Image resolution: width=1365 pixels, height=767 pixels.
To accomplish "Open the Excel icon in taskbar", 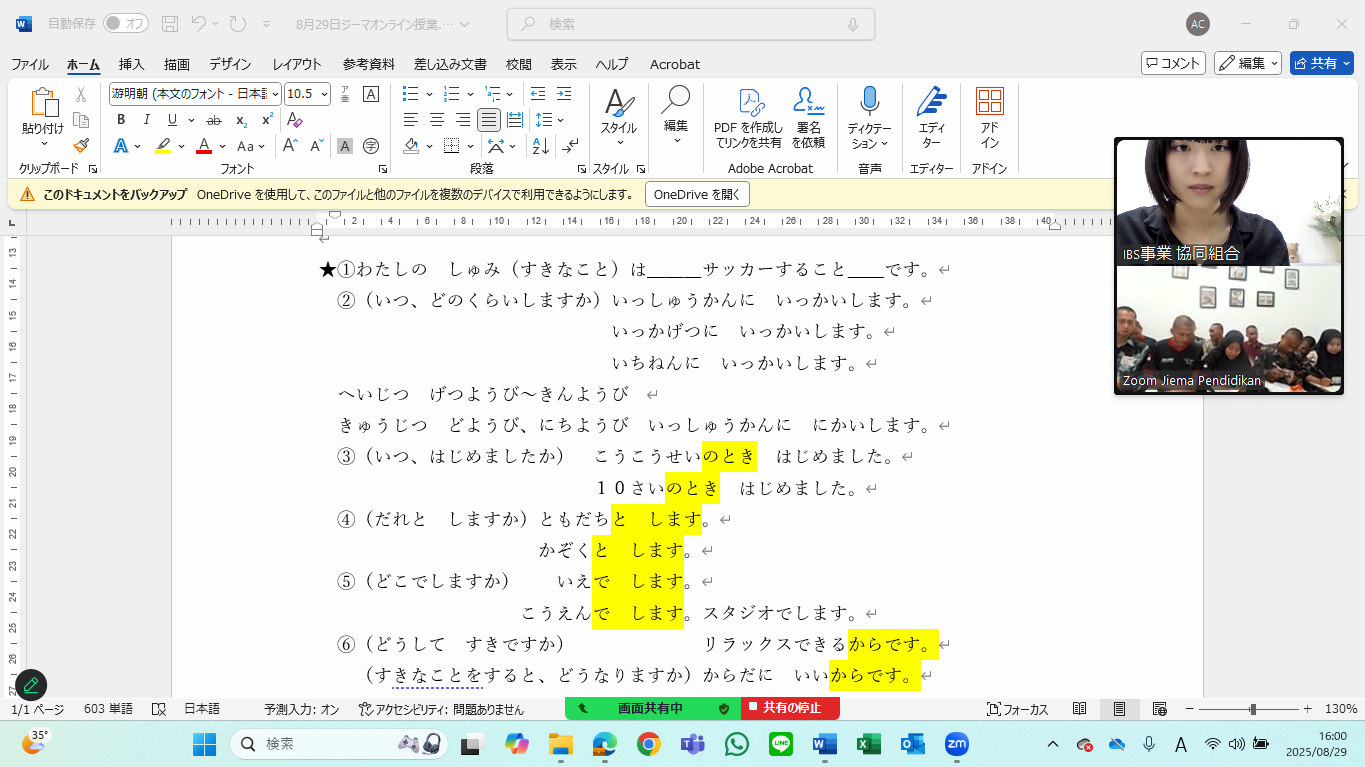I will [x=868, y=744].
